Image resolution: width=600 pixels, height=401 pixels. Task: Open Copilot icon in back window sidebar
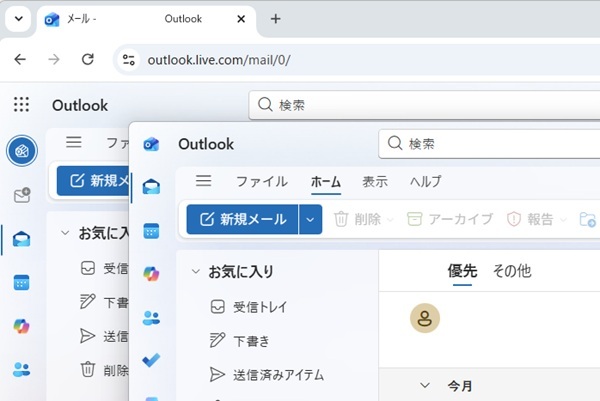[21, 326]
